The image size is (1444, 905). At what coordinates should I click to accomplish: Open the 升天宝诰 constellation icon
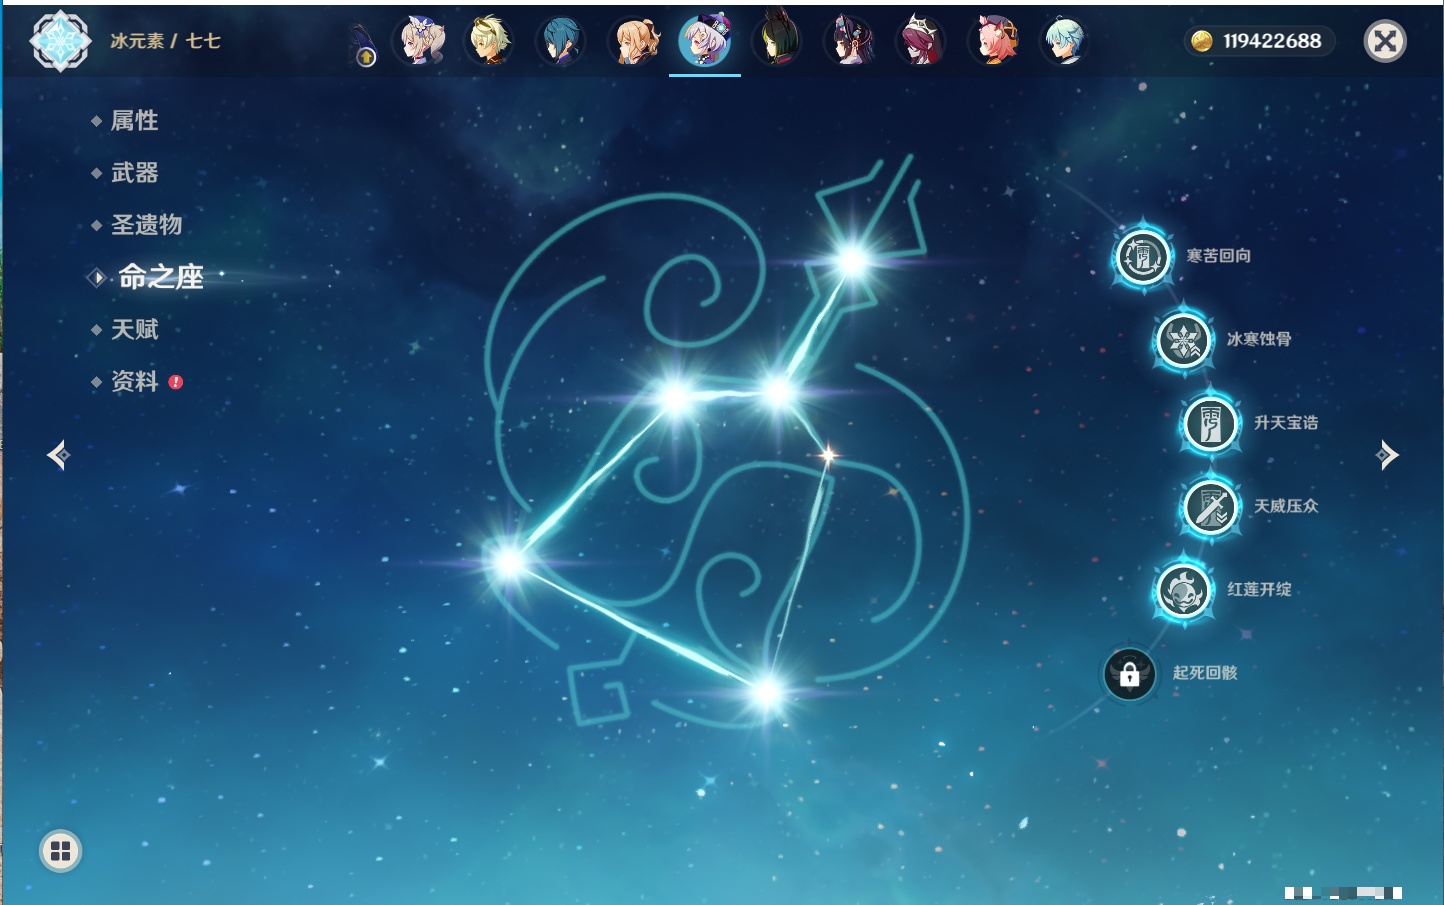click(1211, 424)
